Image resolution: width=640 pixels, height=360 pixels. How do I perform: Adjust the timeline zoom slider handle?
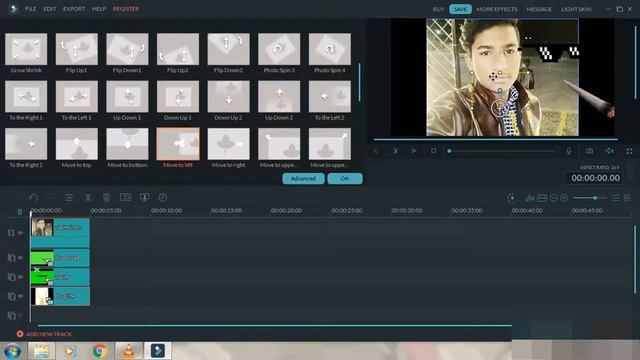click(x=595, y=198)
